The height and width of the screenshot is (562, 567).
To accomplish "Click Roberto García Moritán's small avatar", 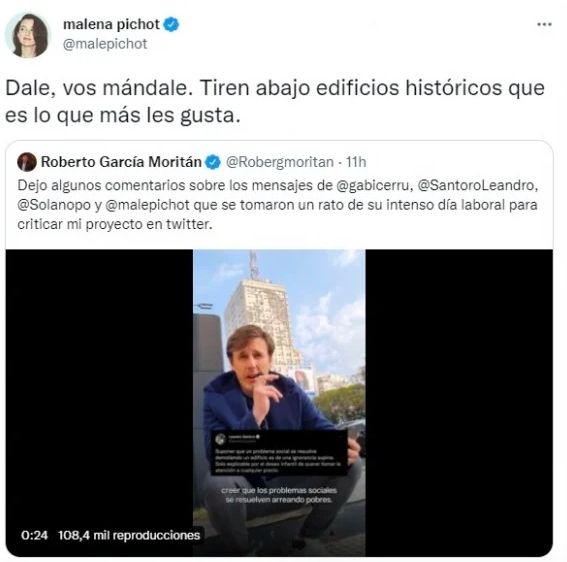I will (x=27, y=162).
